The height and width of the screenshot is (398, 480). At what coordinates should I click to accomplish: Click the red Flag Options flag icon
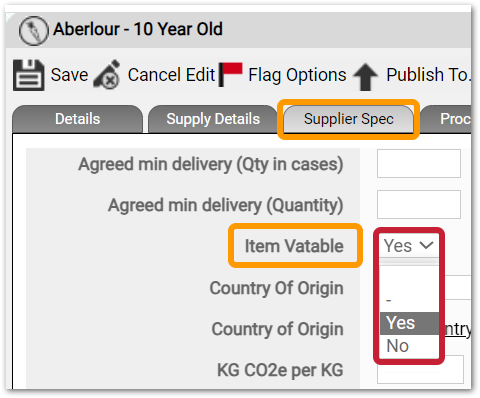click(x=230, y=74)
